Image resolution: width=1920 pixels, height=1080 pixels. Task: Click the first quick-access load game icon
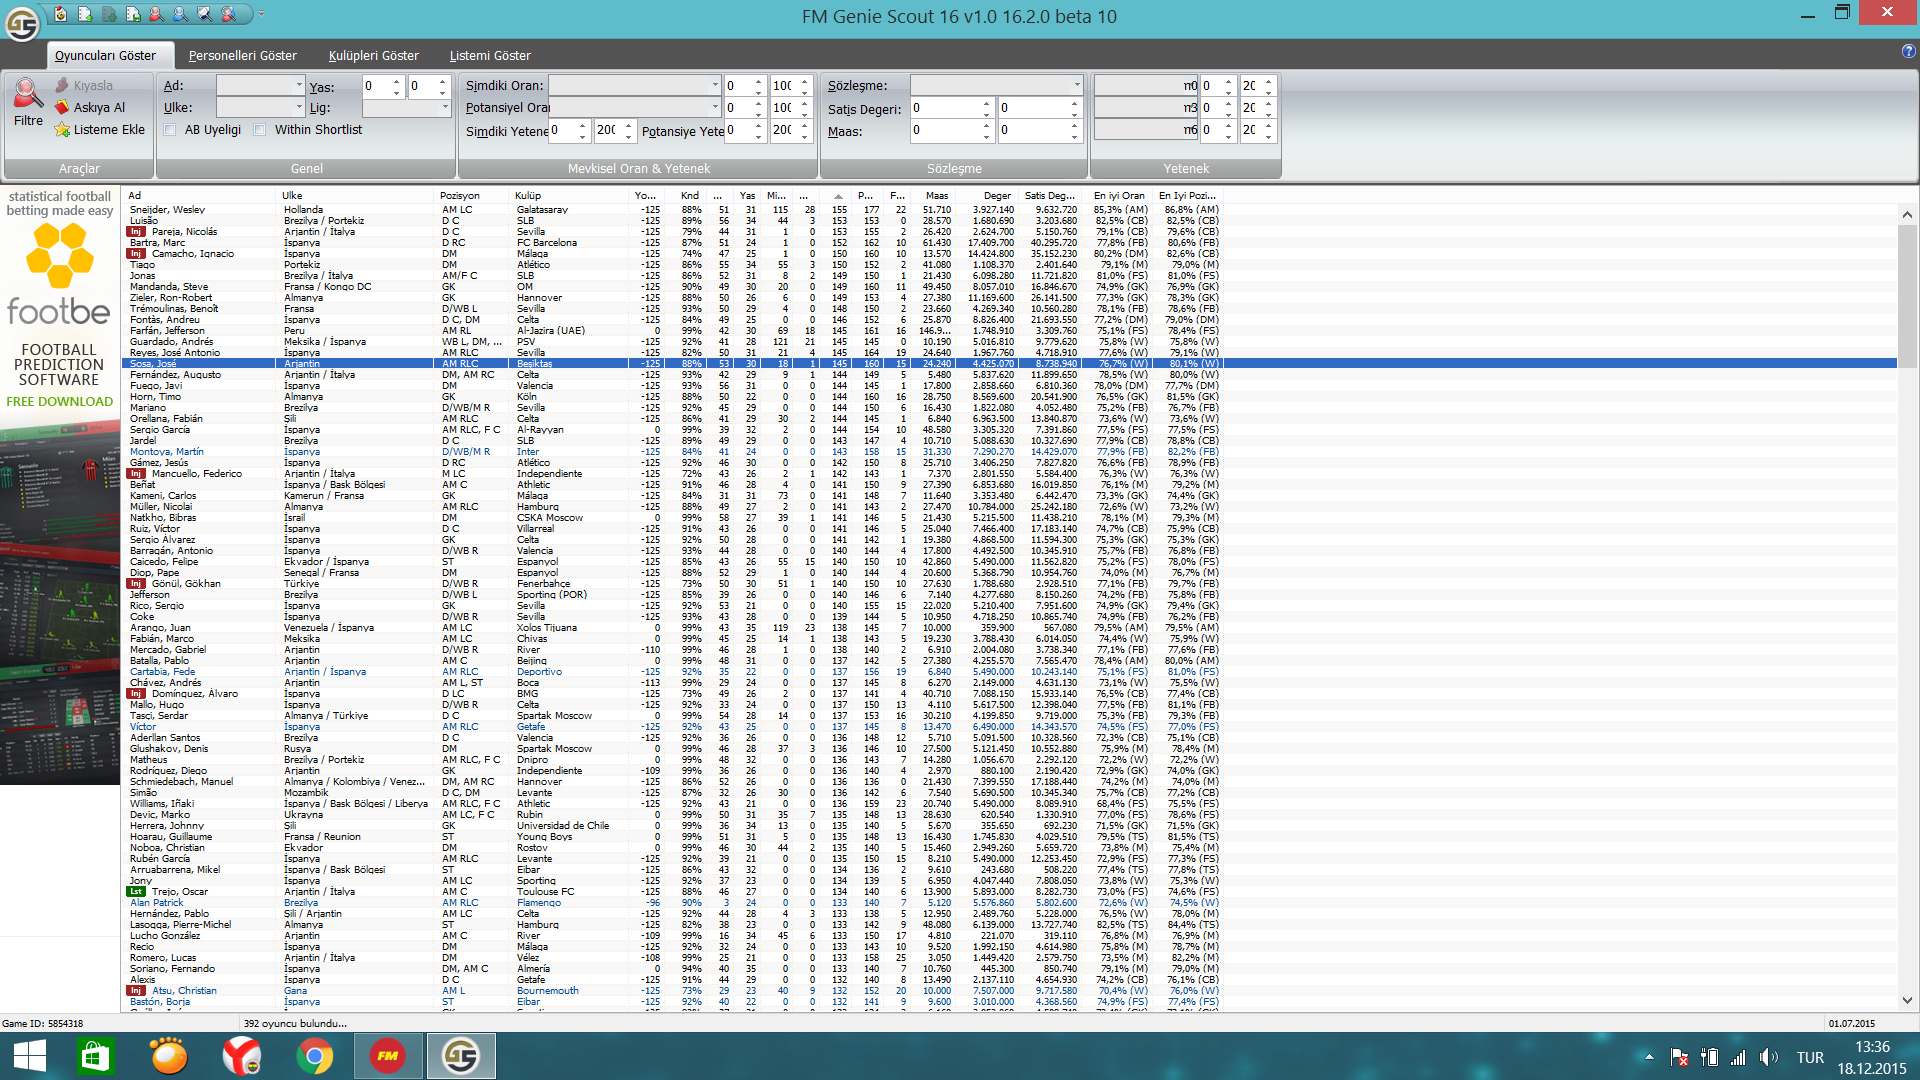pos(61,14)
